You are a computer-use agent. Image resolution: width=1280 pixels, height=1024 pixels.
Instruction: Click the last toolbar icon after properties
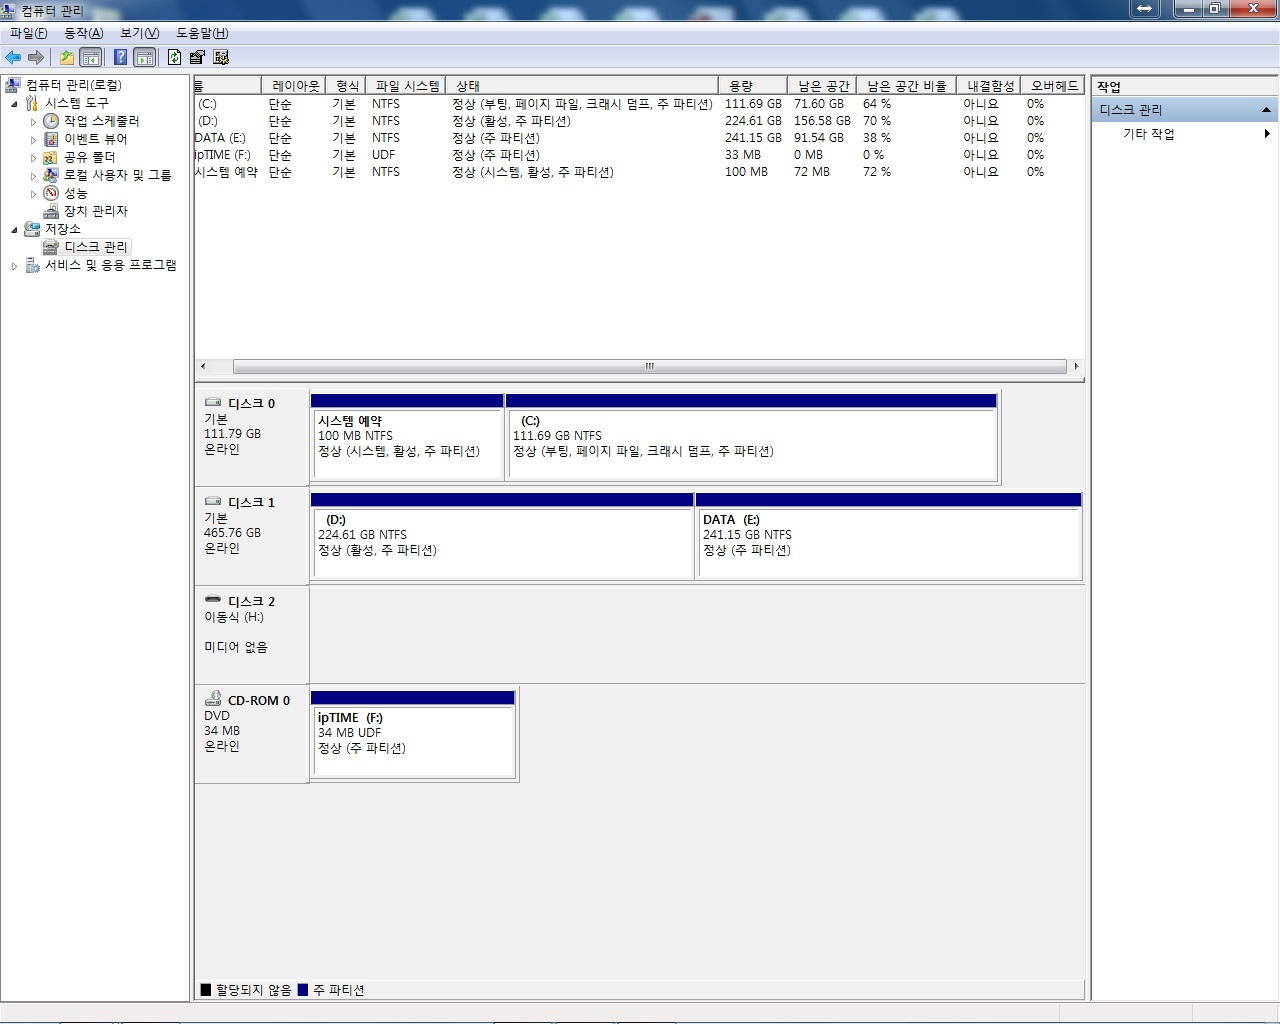coord(221,58)
